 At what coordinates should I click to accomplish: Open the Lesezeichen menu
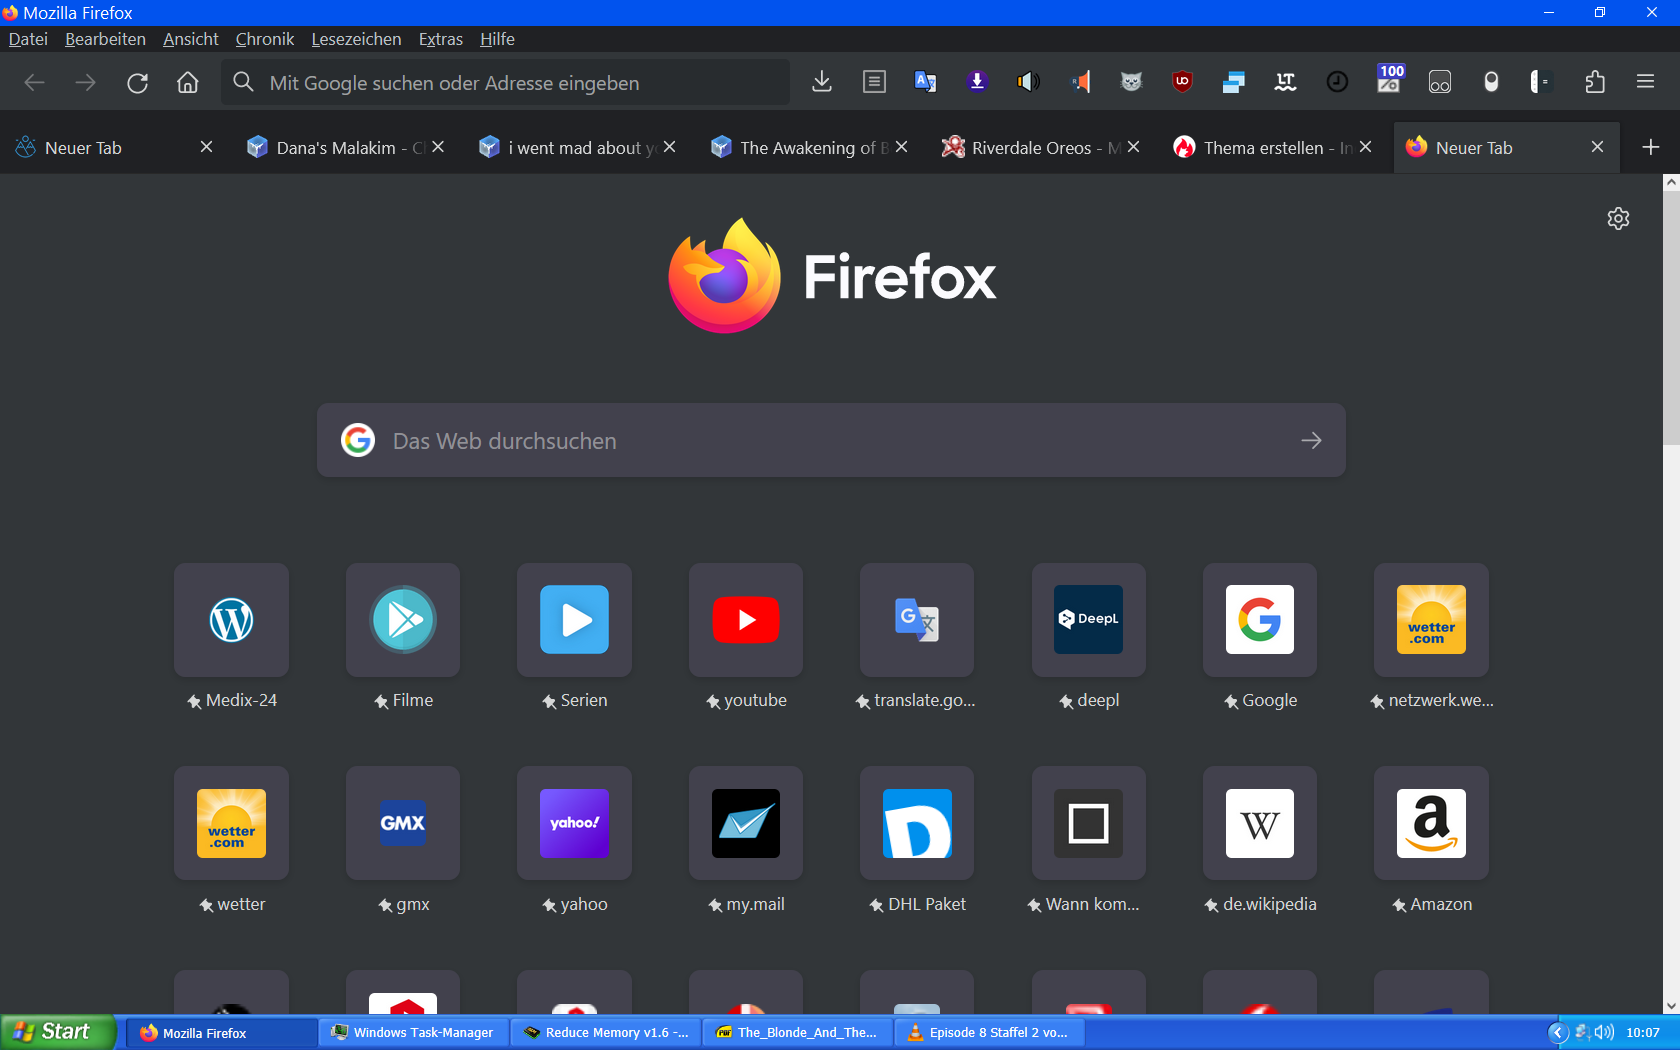pyautogui.click(x=356, y=39)
